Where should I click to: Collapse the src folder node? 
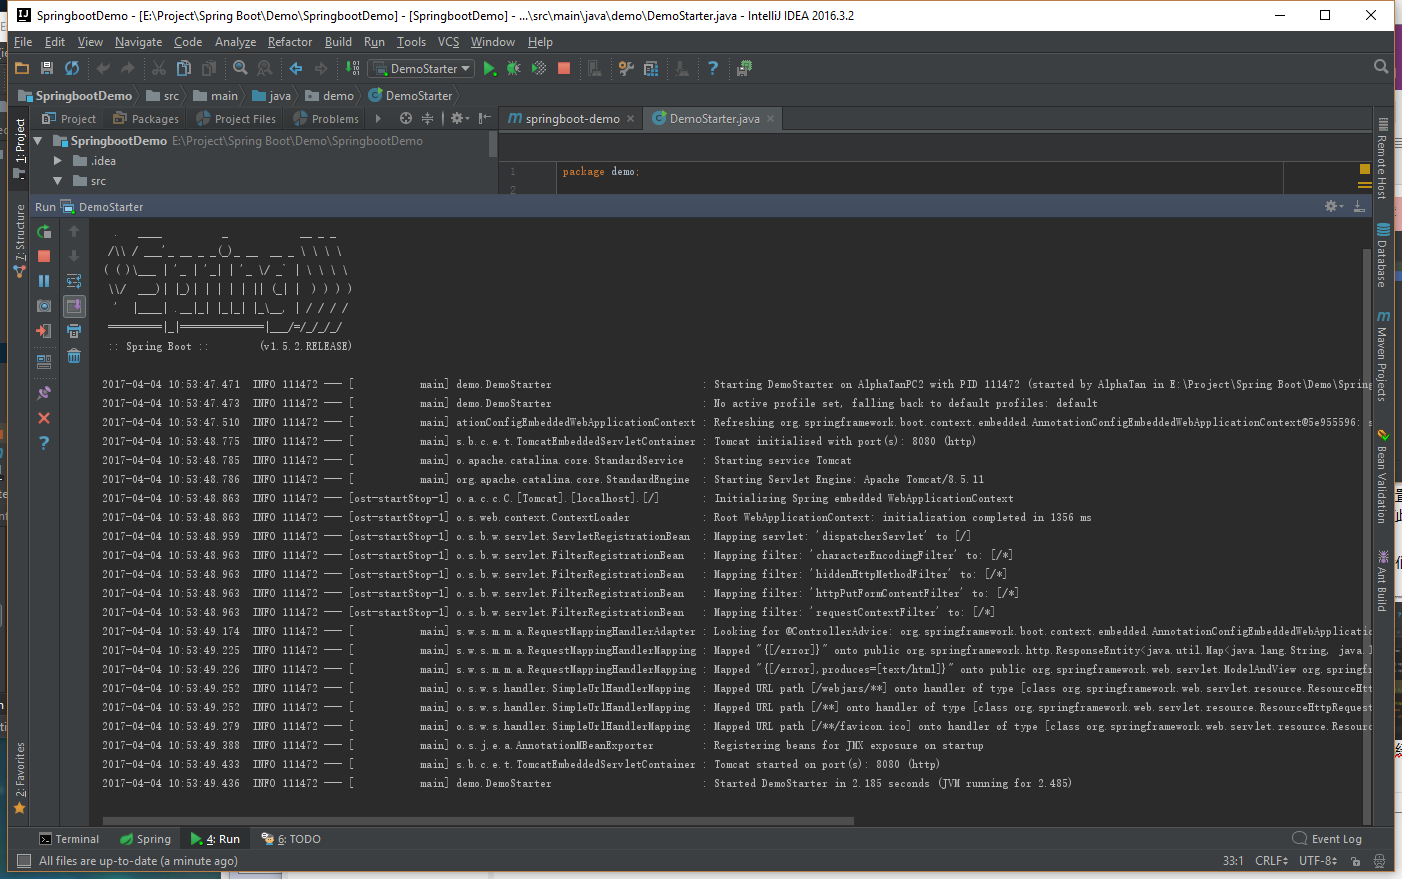[x=58, y=181]
